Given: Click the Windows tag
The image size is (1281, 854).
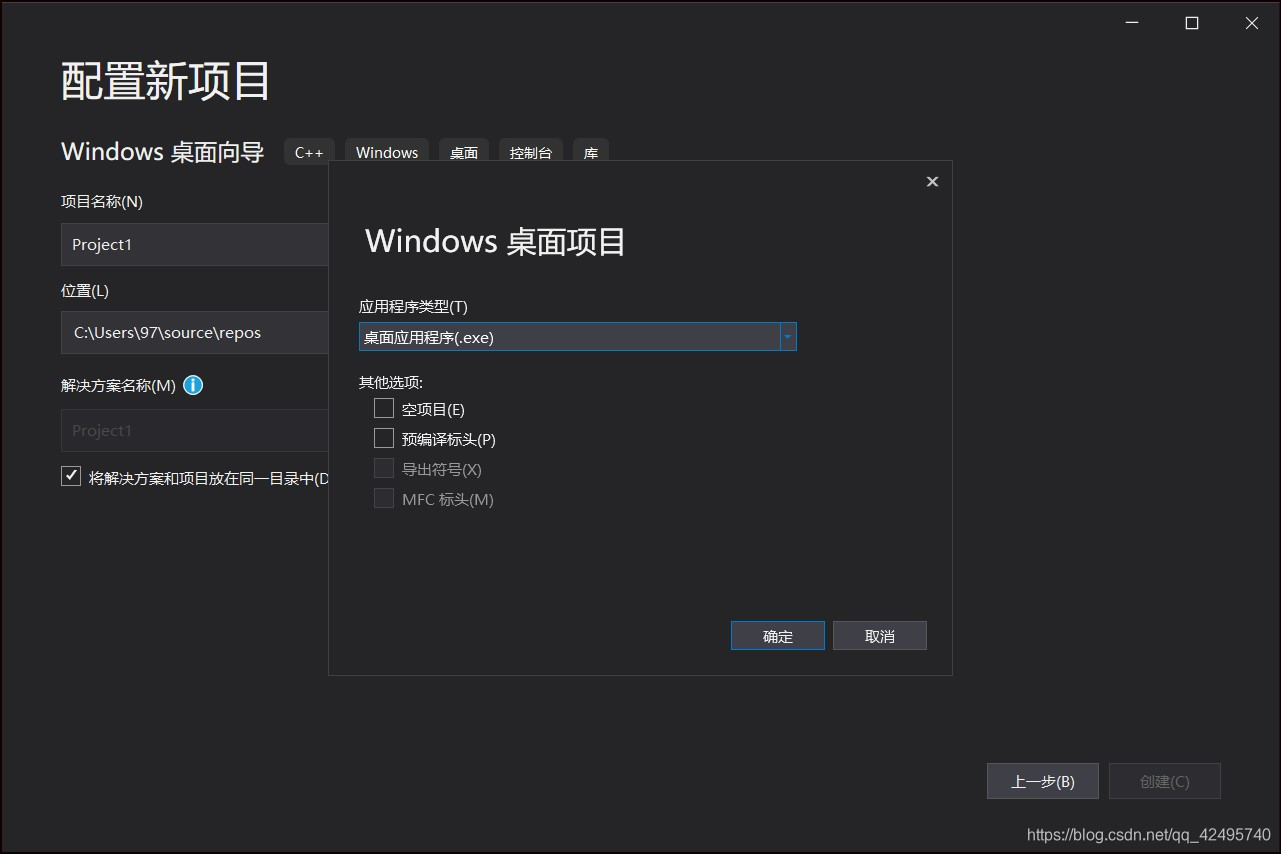Looking at the screenshot, I should [387, 152].
